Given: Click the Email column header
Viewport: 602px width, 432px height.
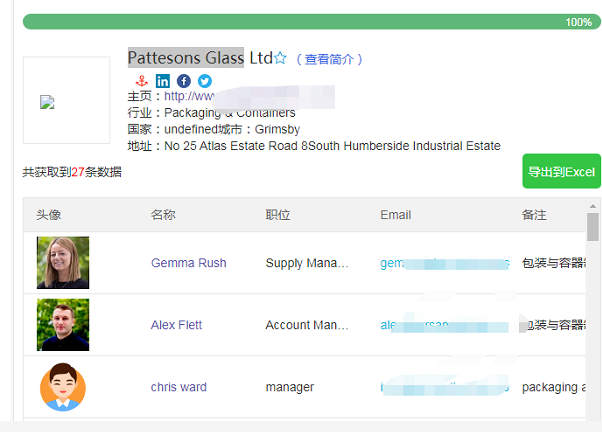Looking at the screenshot, I should [395, 215].
